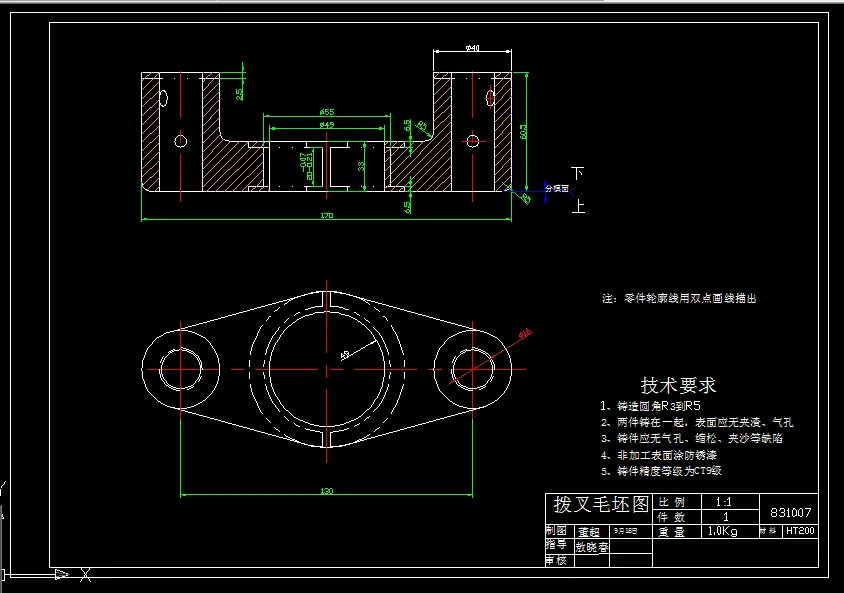Select requirement 1 铸造圆角R3到R5
Image resolution: width=844 pixels, height=593 pixels.
(650, 406)
